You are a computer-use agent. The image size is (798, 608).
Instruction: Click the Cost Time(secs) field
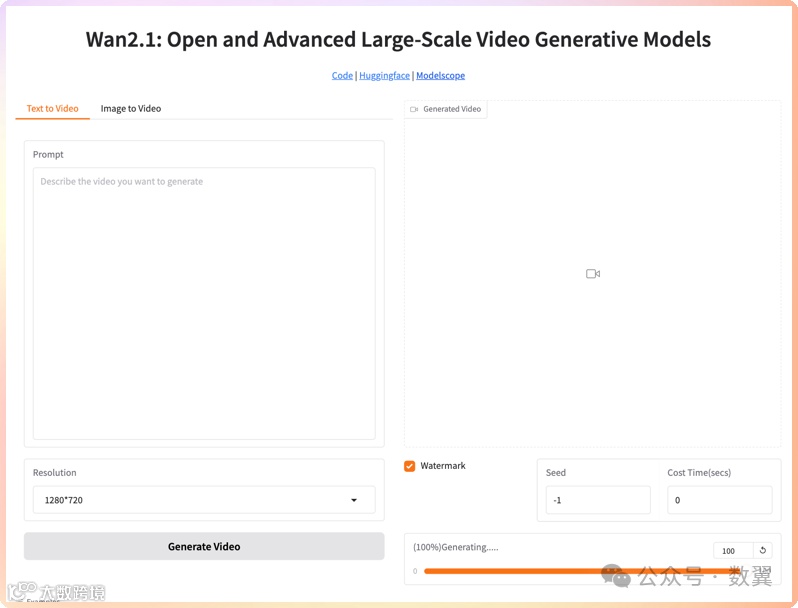click(x=720, y=500)
